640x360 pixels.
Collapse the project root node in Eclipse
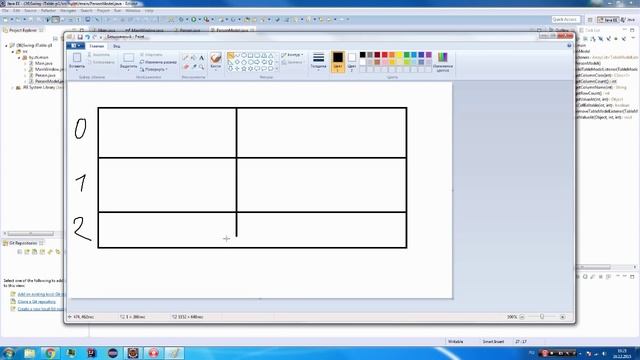[x=7, y=46]
